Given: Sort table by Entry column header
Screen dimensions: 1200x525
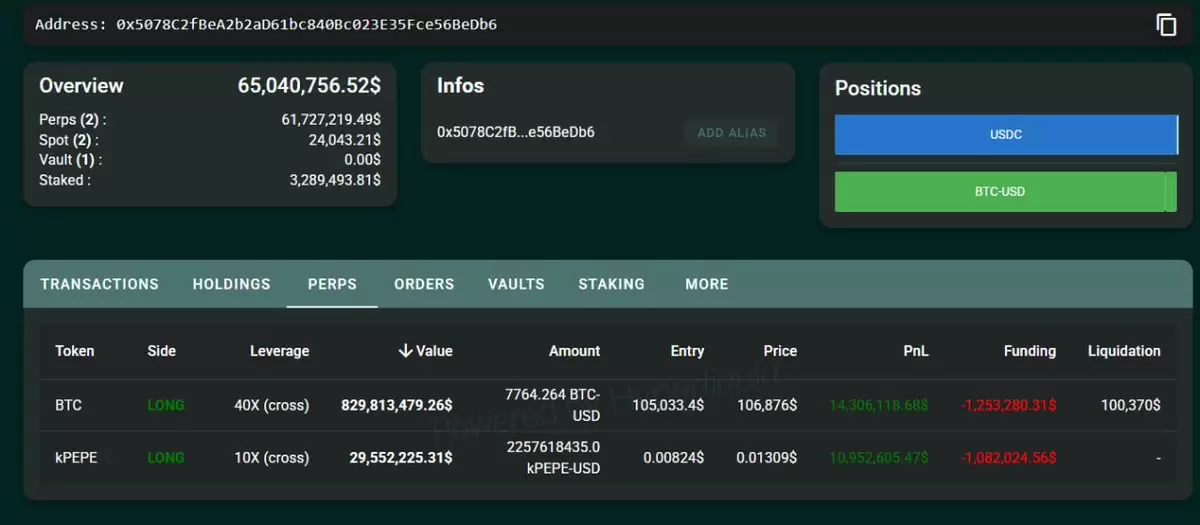Looking at the screenshot, I should pos(687,351).
